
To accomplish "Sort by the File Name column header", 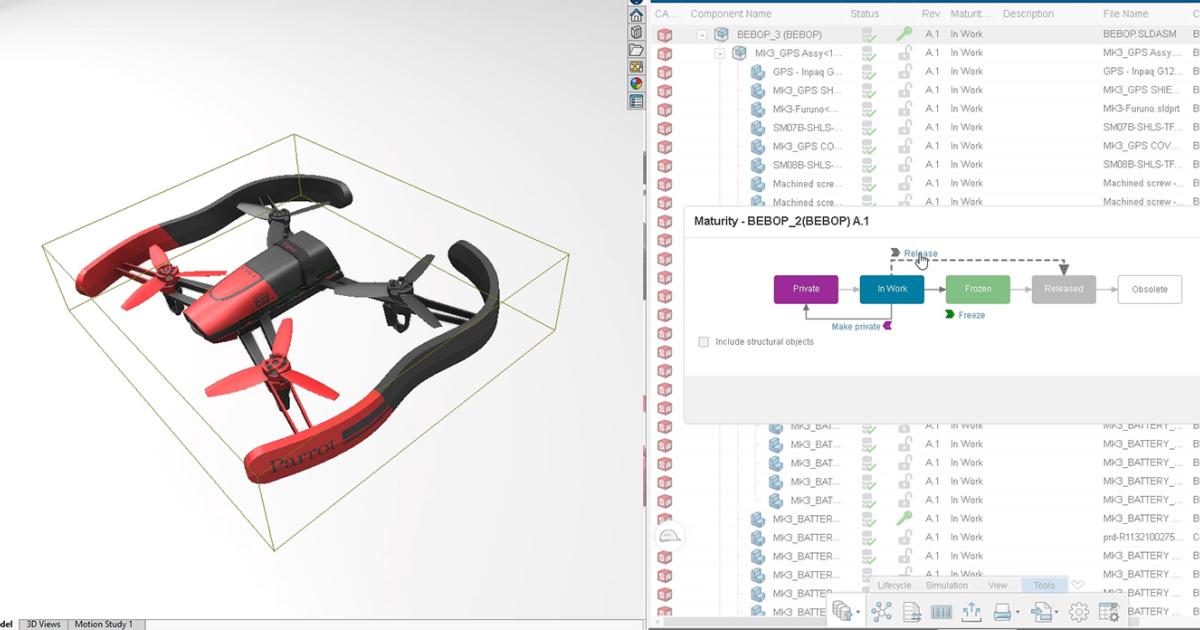I will tap(1126, 14).
